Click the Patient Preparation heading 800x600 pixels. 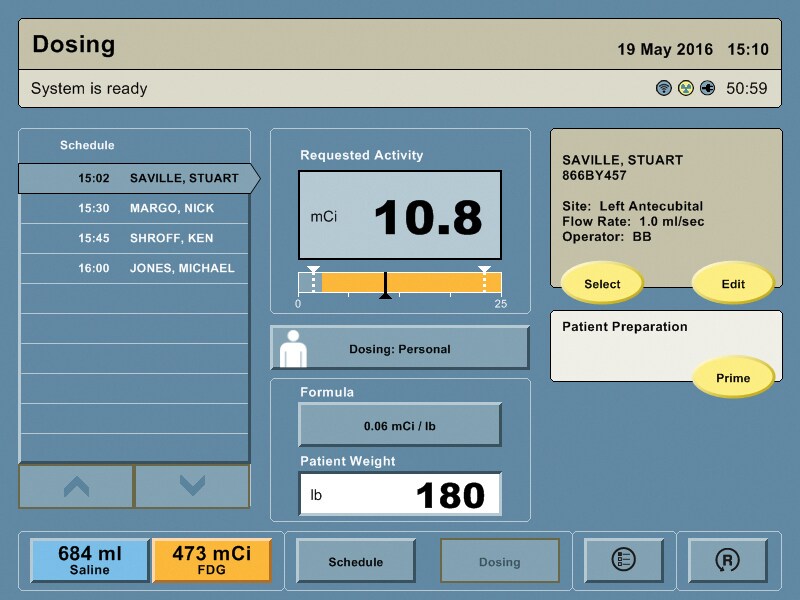click(x=625, y=327)
